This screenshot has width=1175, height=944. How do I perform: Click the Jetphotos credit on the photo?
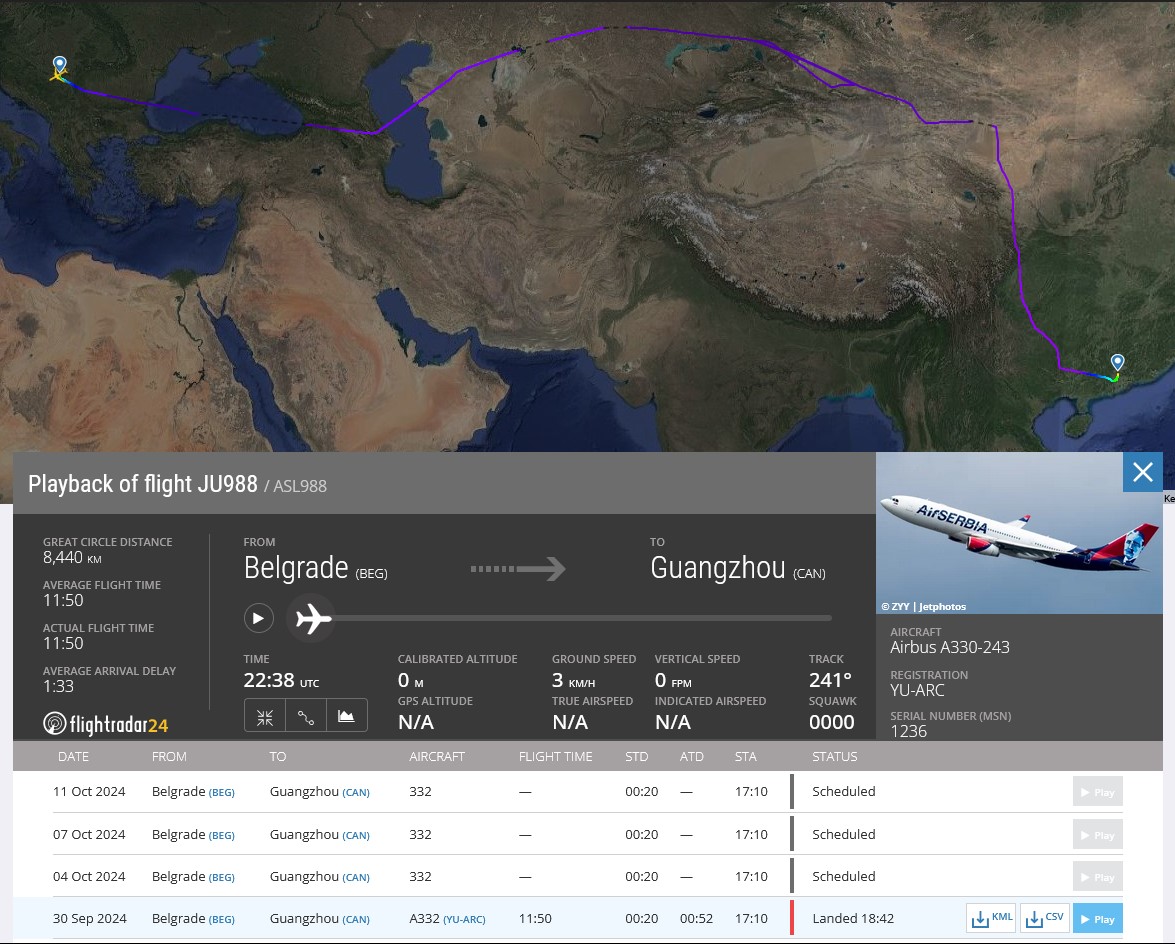tap(943, 607)
